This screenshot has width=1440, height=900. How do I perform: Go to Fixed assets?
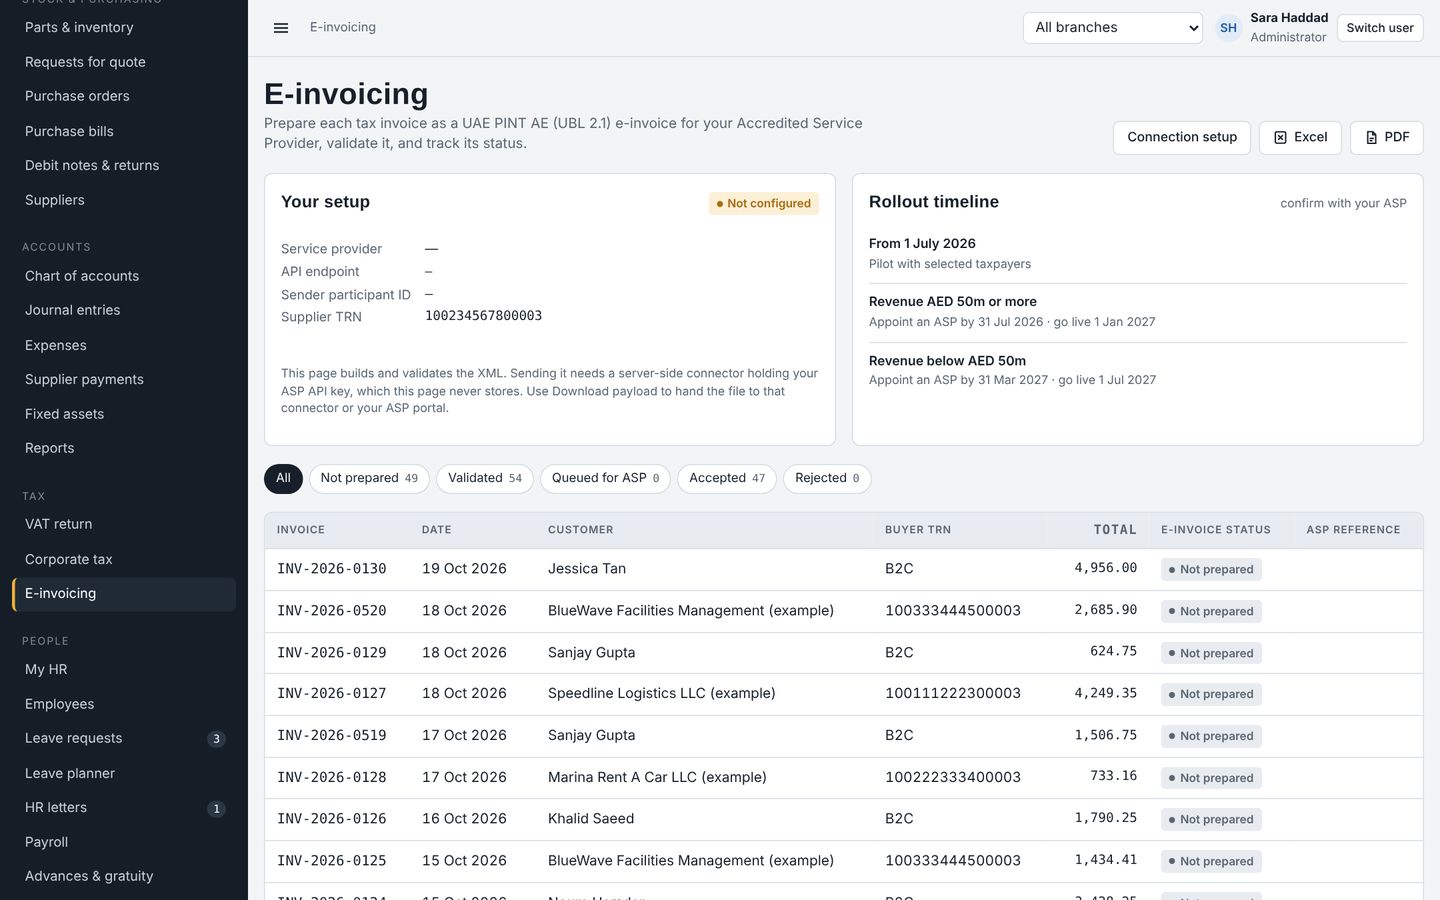124,414
